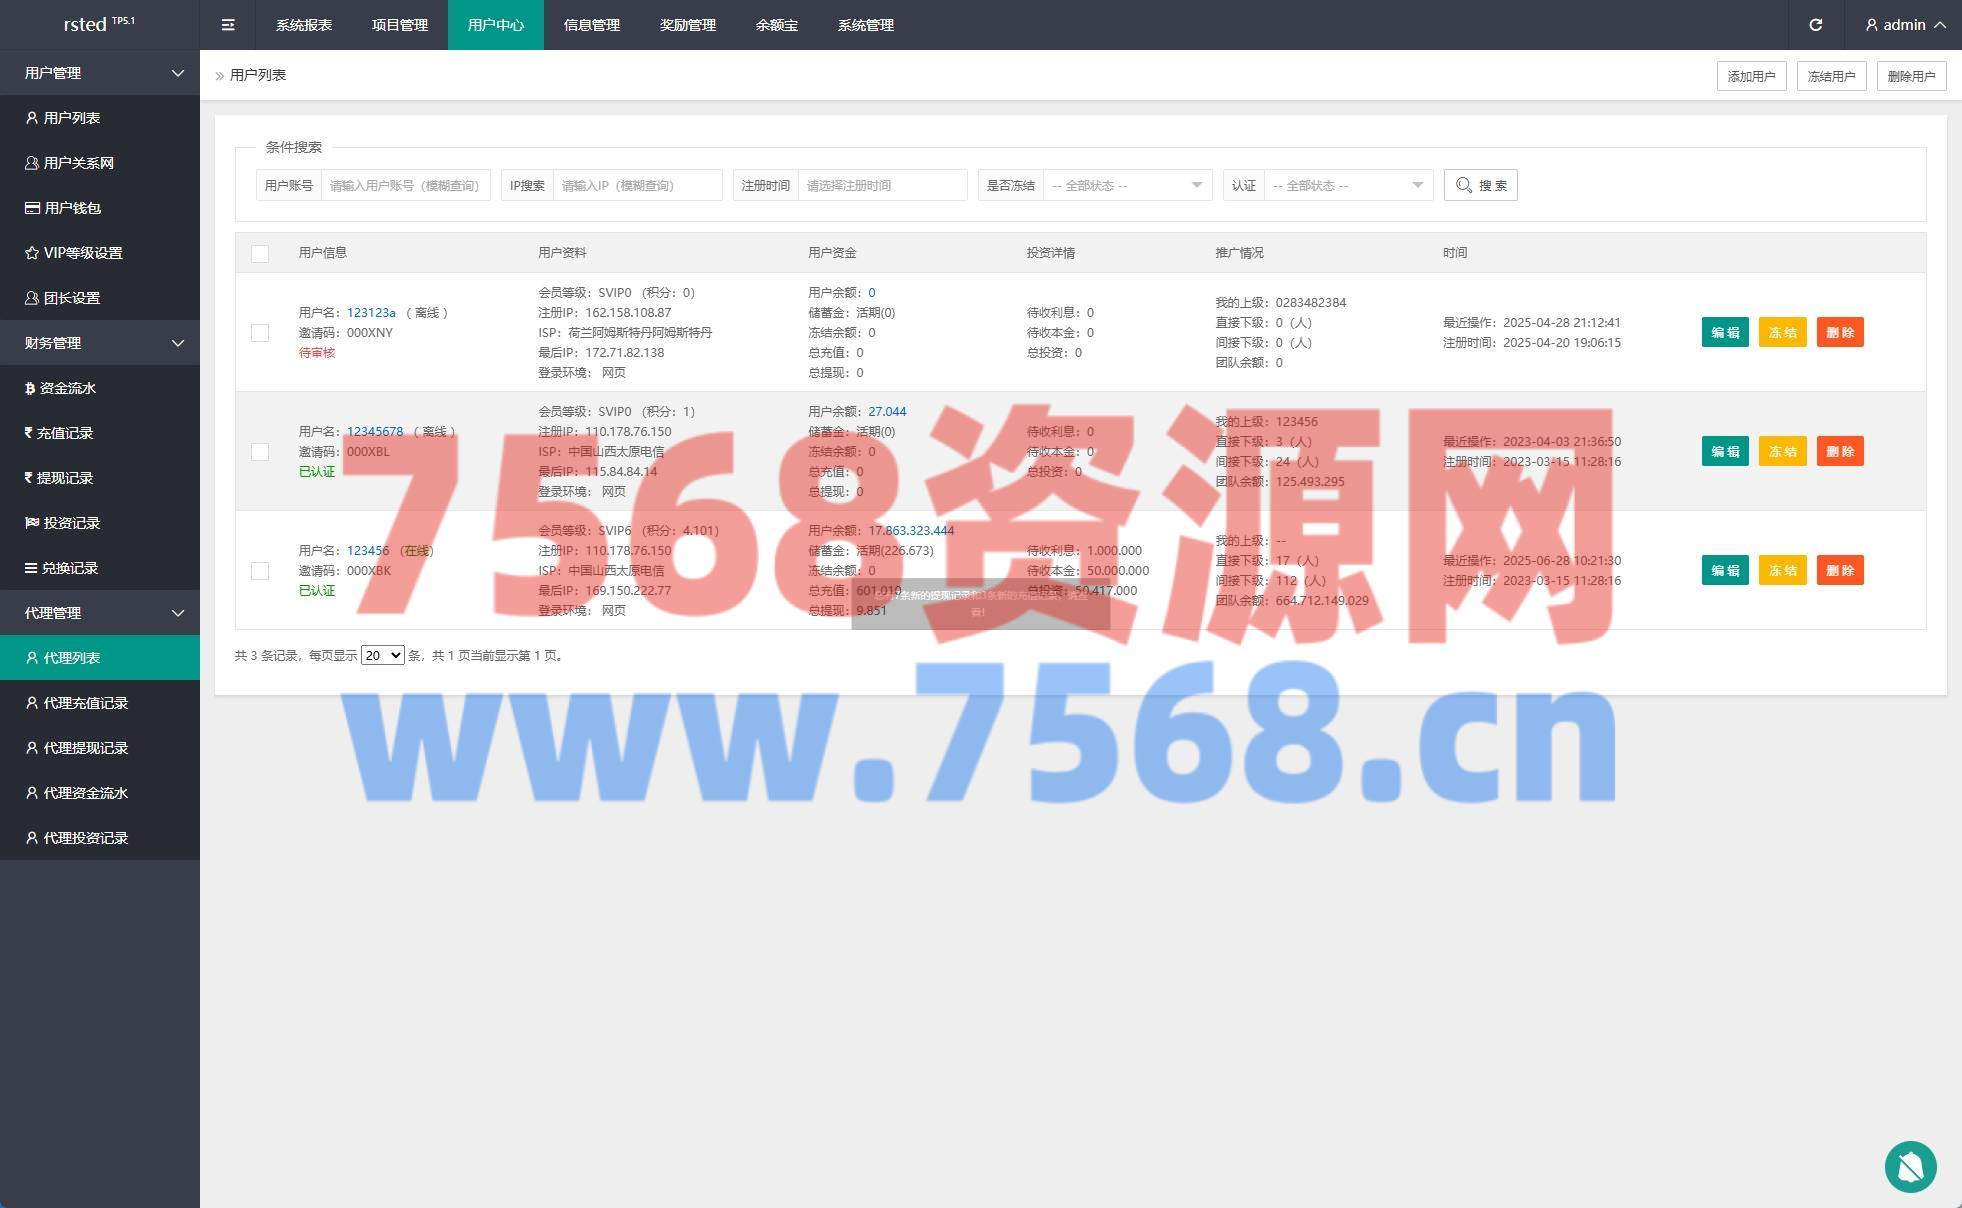The image size is (1962, 1208).
Task: Toggle the select-all checkbox in table header
Action: pos(260,253)
